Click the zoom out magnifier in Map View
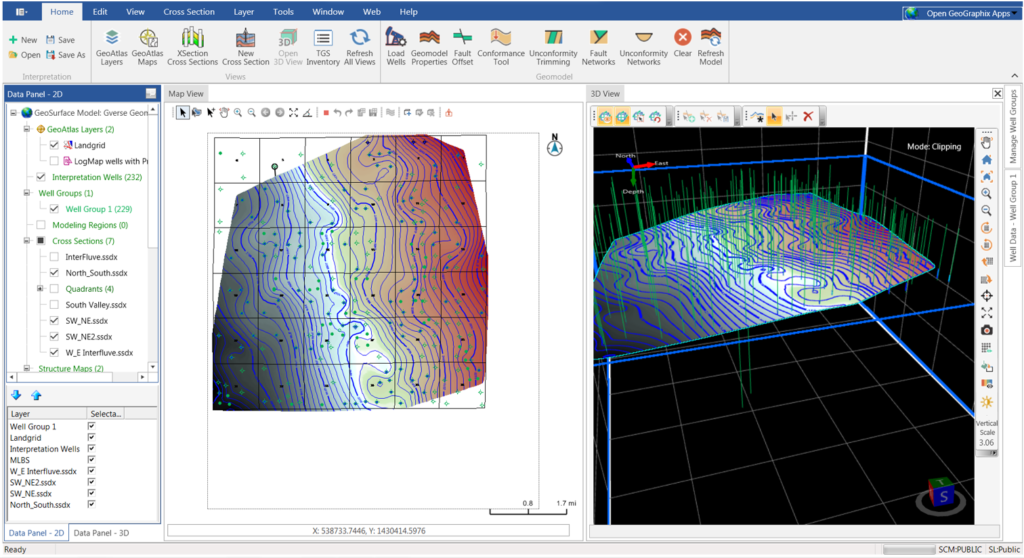 tap(251, 112)
